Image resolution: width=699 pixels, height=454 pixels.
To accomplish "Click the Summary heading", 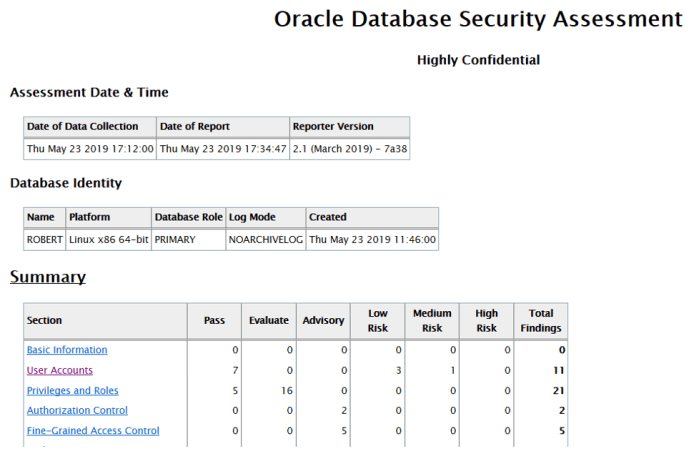I will point(48,277).
